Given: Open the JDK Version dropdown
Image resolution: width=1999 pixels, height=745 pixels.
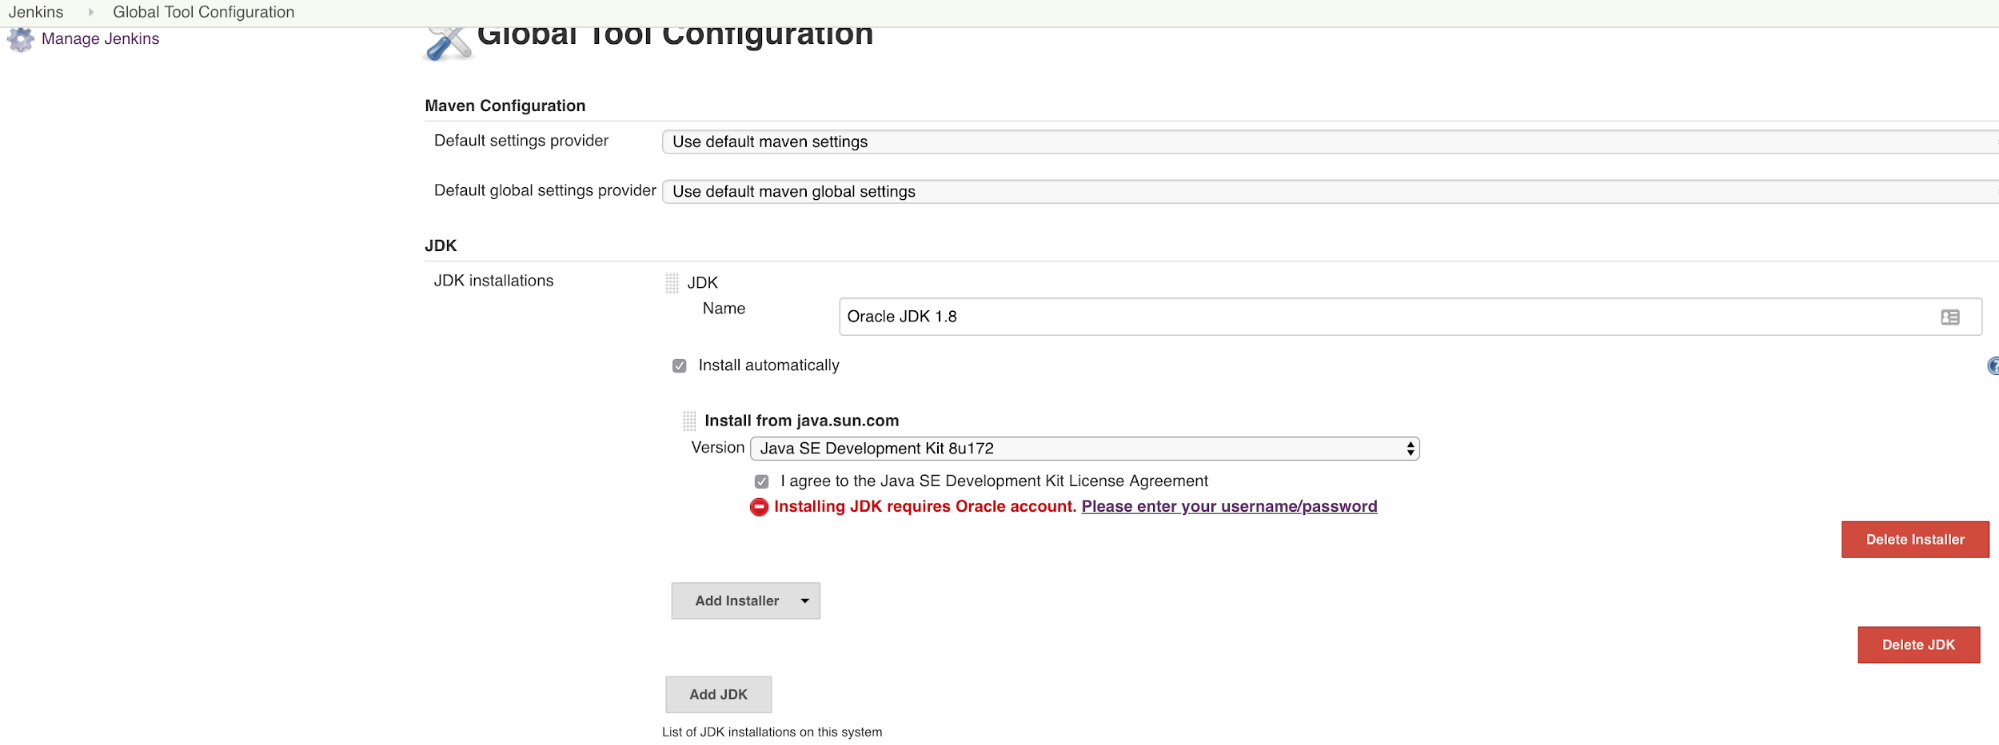Looking at the screenshot, I should point(1085,449).
